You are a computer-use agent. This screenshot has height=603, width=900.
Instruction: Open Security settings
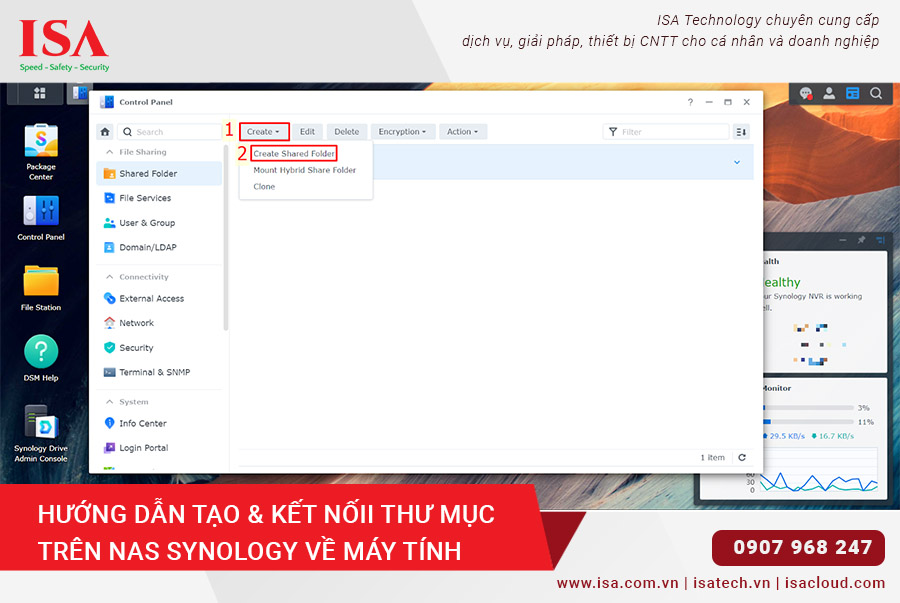point(159,348)
